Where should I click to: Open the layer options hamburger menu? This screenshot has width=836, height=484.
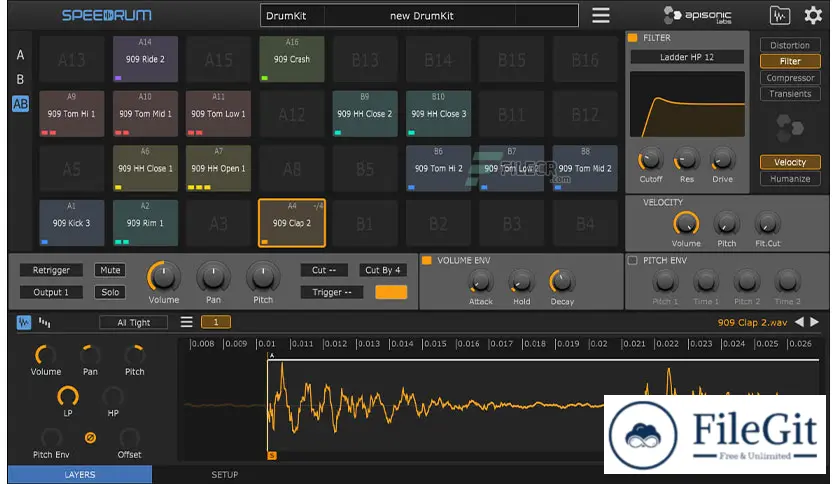186,322
